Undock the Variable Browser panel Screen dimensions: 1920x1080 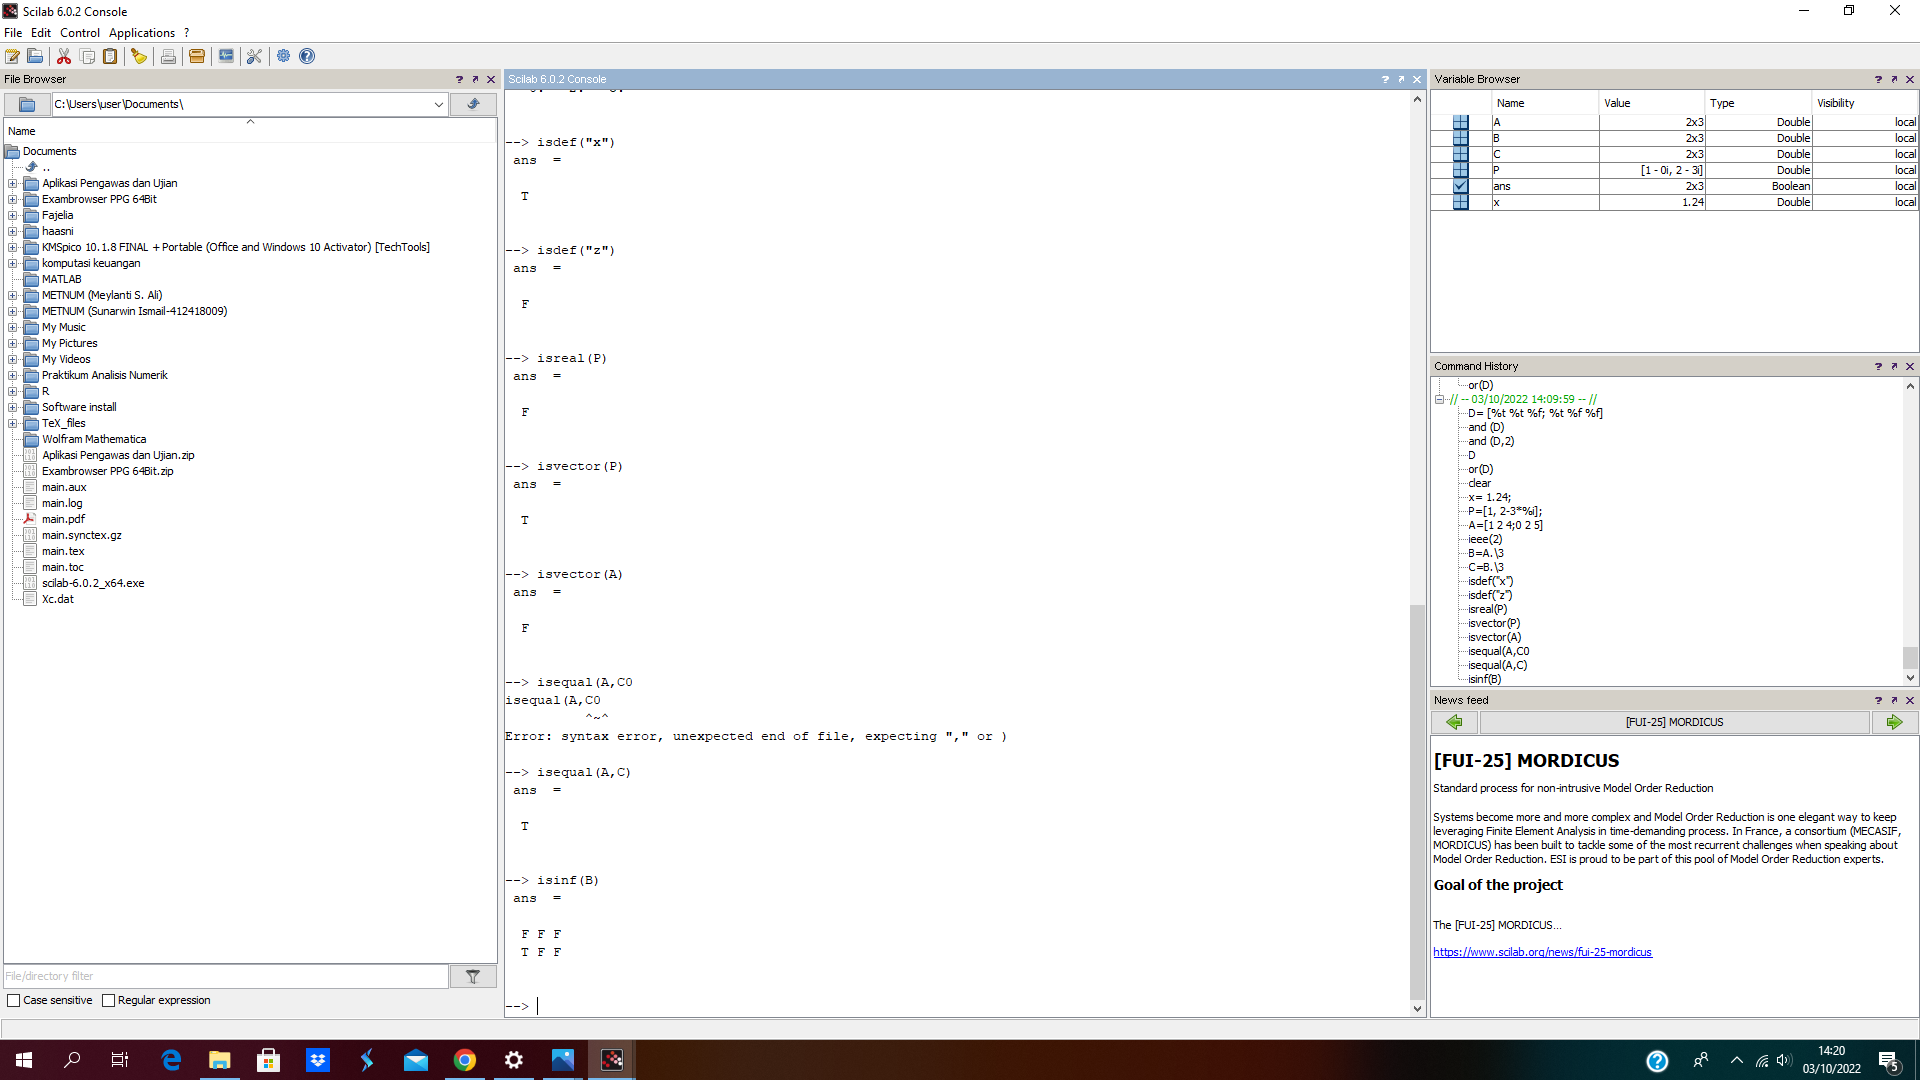point(1894,79)
